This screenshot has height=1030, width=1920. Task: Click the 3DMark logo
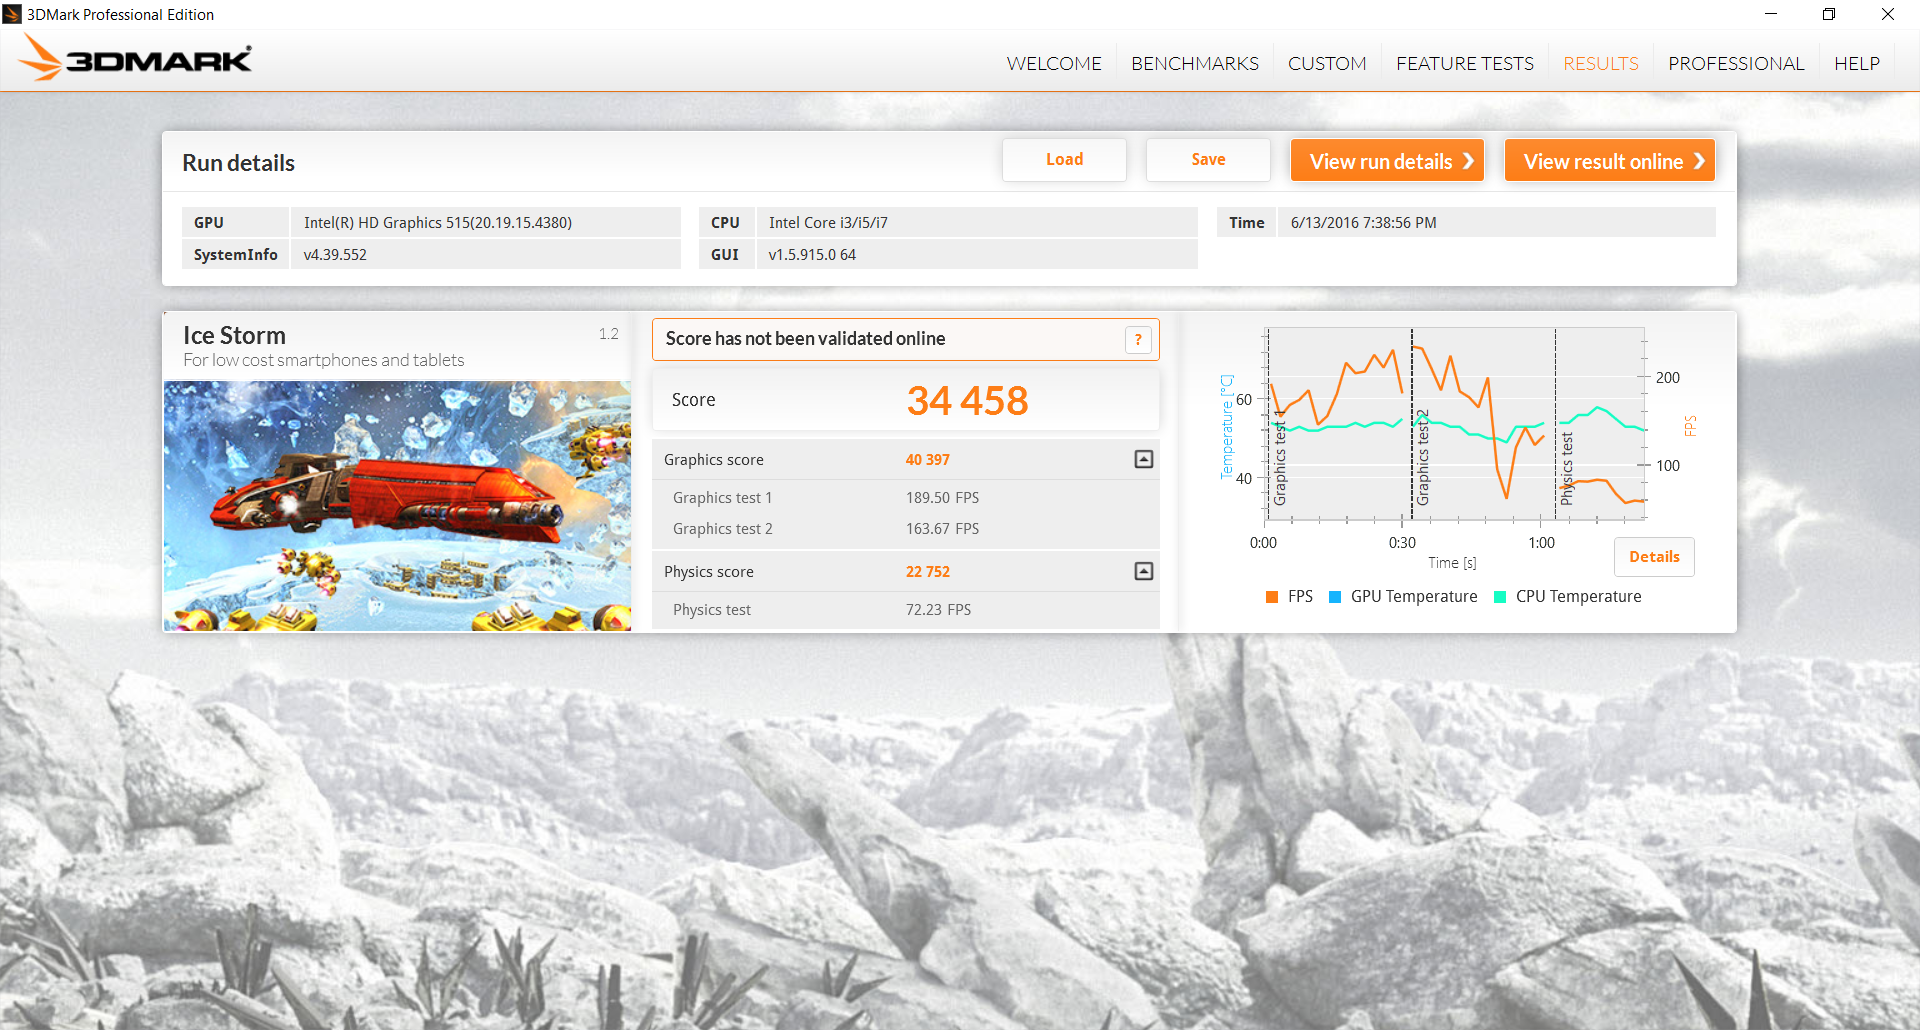136,58
